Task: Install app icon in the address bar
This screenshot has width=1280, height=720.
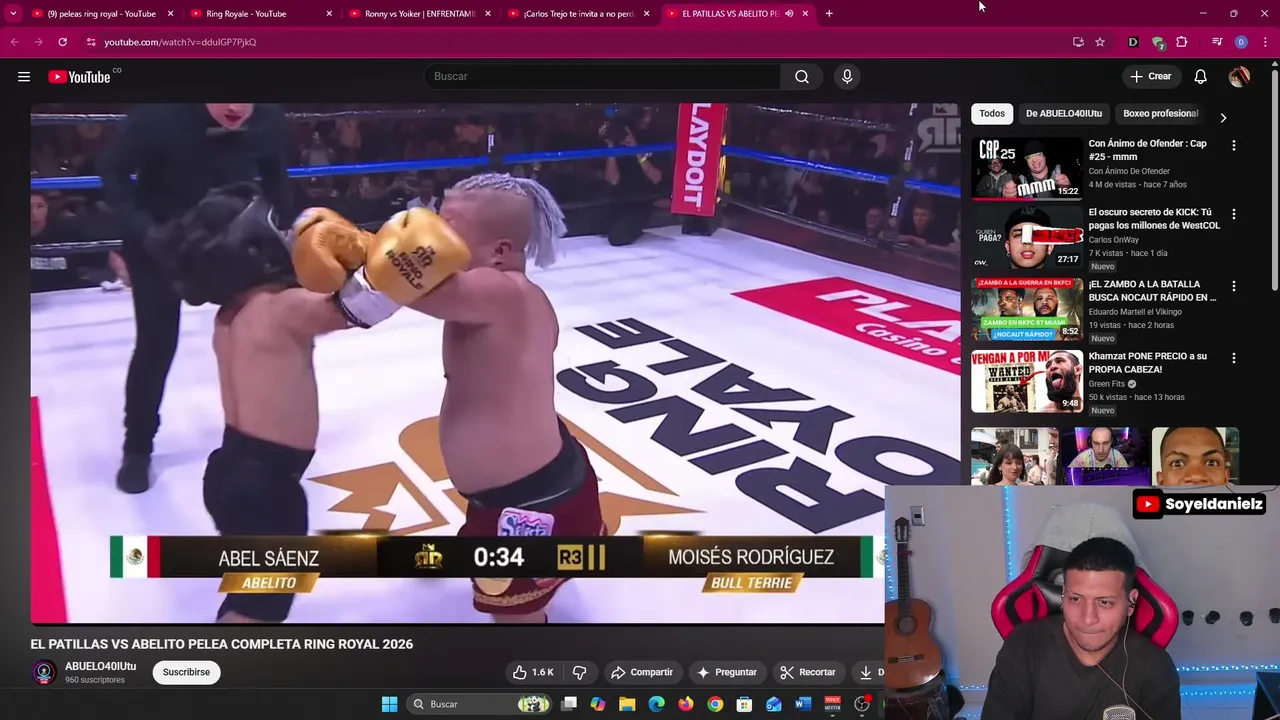Action: point(1078,42)
